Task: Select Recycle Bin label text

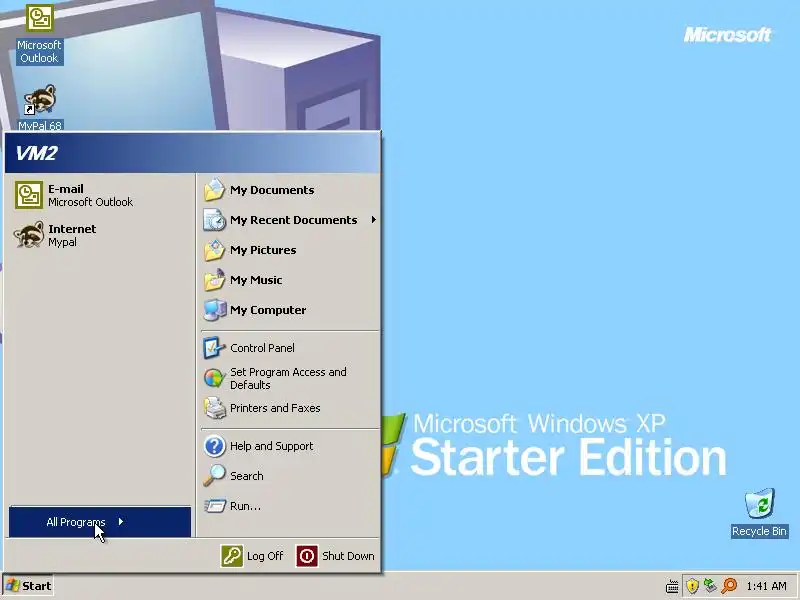Action: 759,531
